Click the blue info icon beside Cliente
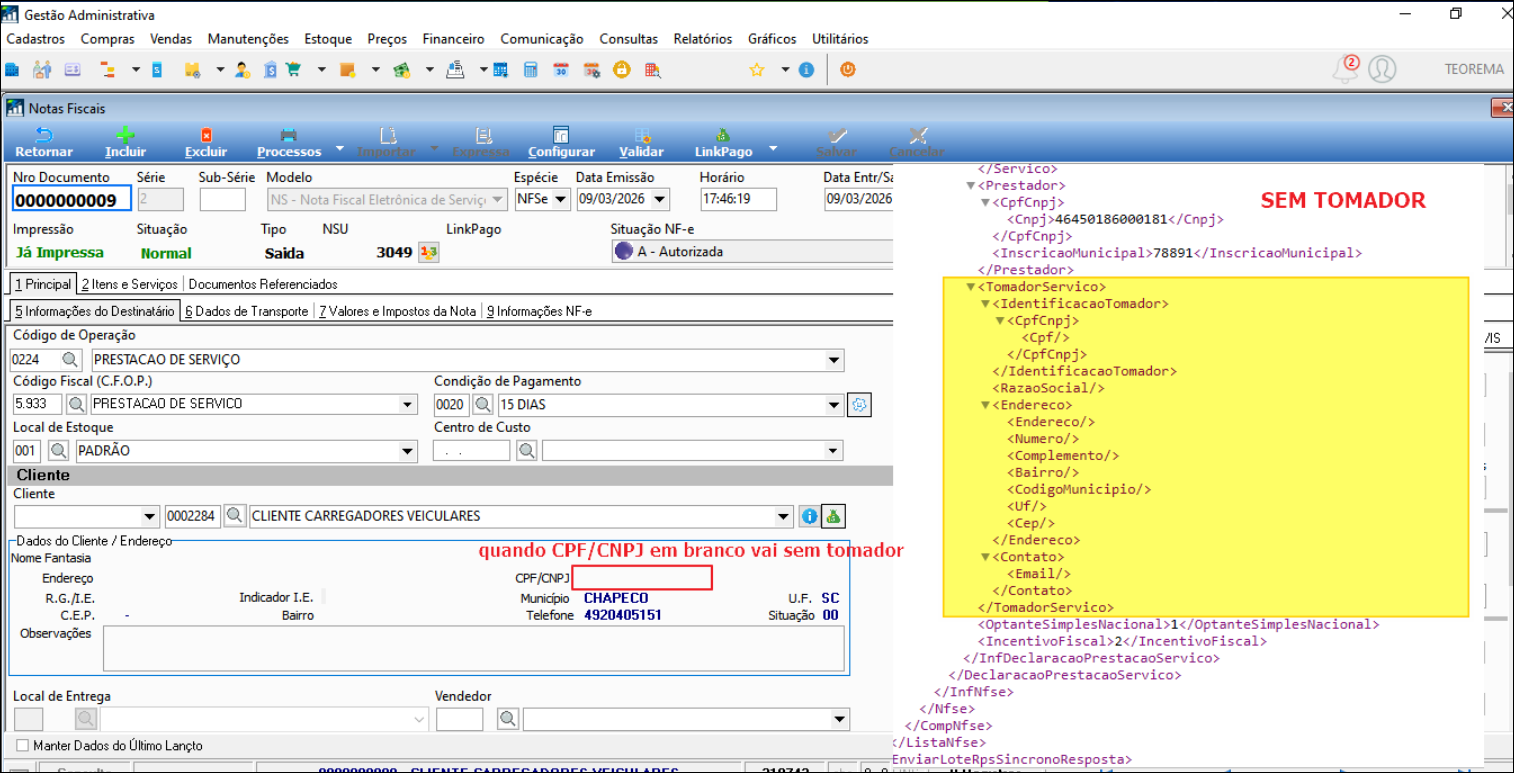 pos(810,517)
